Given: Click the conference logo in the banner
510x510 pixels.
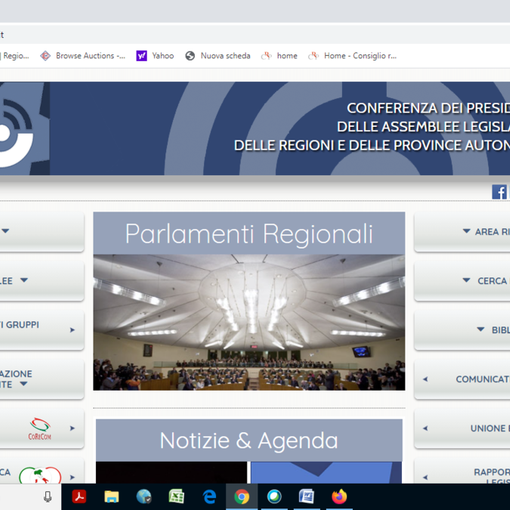Looking at the screenshot, I should 17,133.
